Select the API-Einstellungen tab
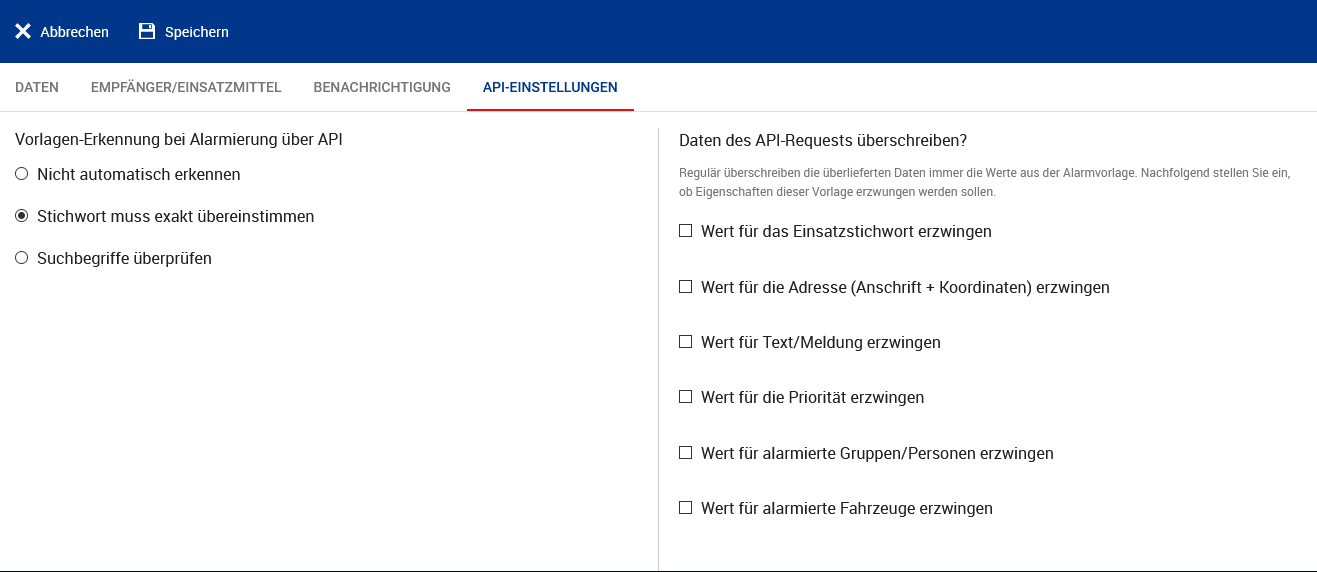The image size is (1317, 572). [550, 87]
